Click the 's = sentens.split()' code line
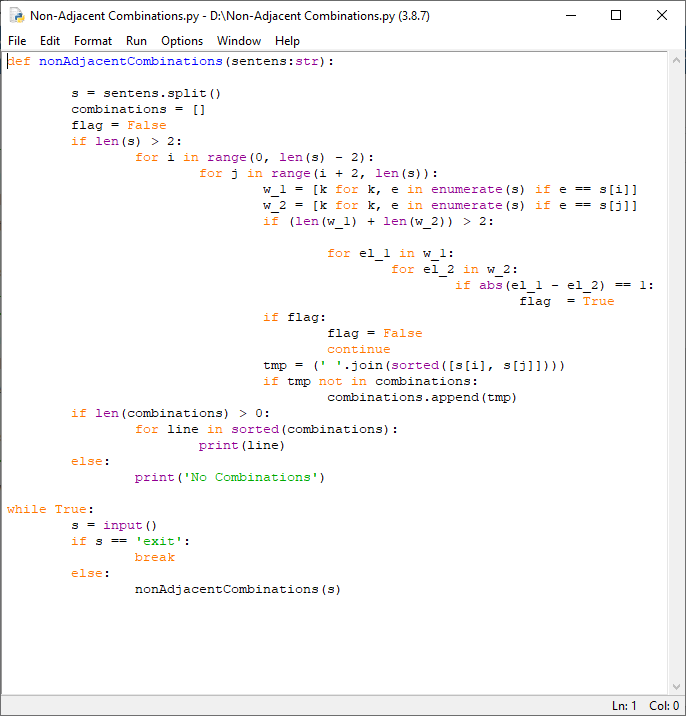Image resolution: width=686 pixels, height=716 pixels. [x=146, y=93]
